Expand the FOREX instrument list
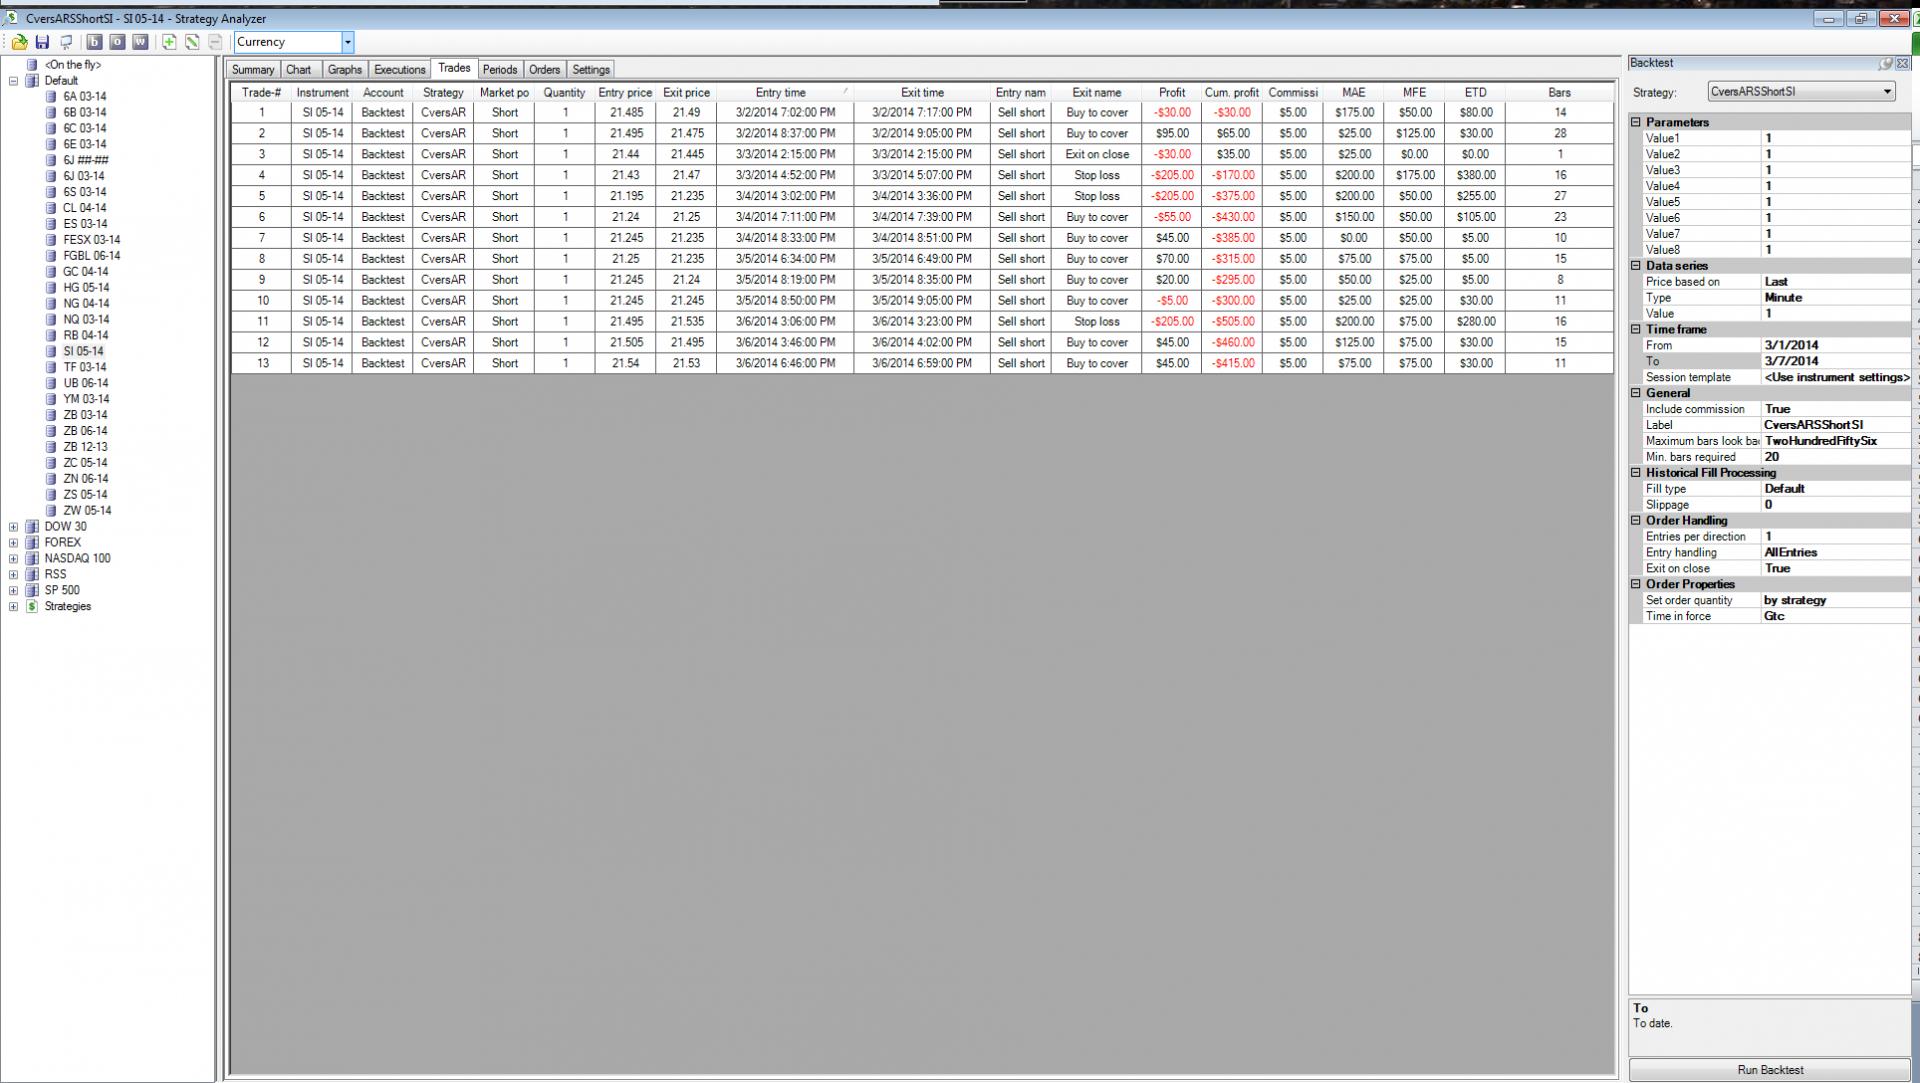 (13, 543)
